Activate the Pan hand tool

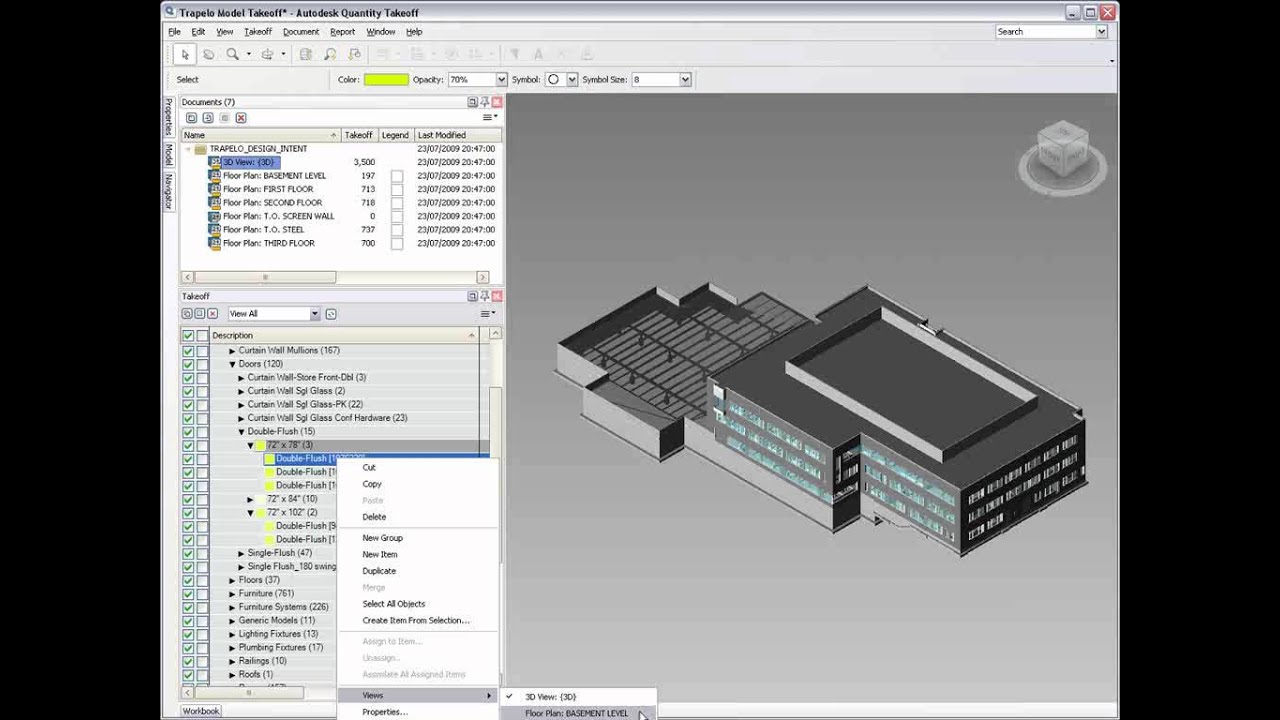(x=209, y=54)
